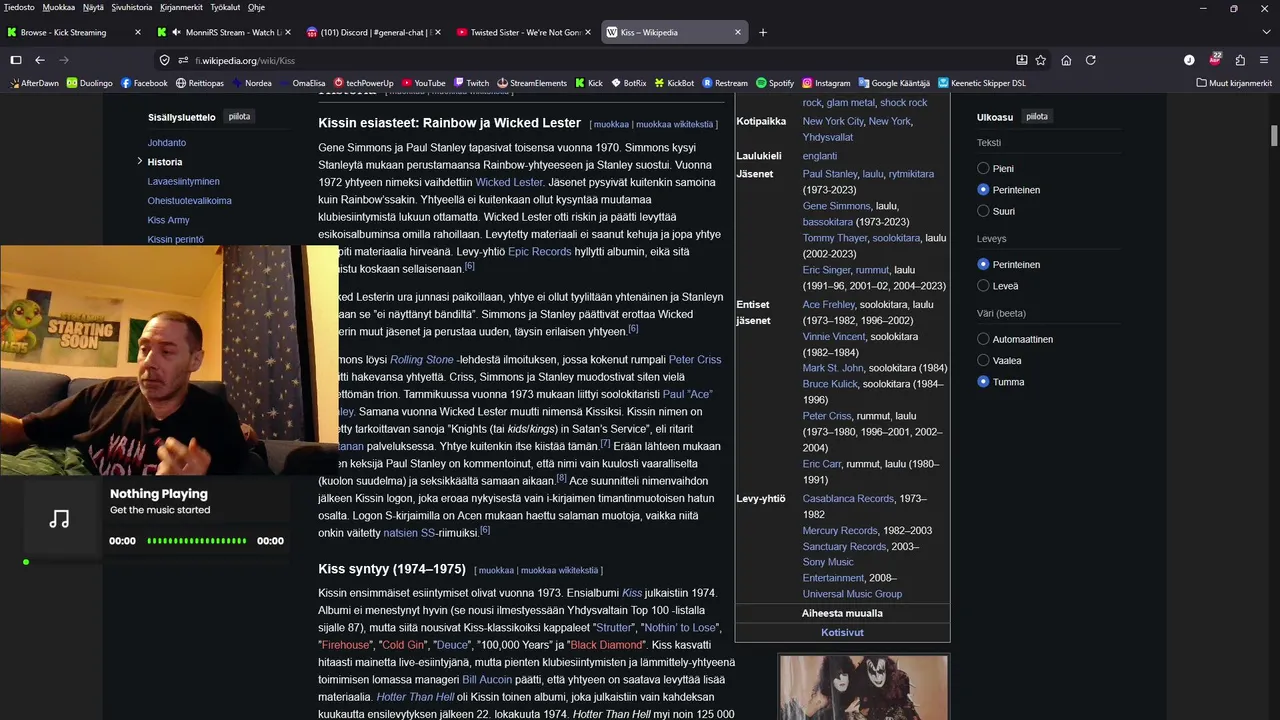Select Automaattinen color mode

[x=983, y=339]
